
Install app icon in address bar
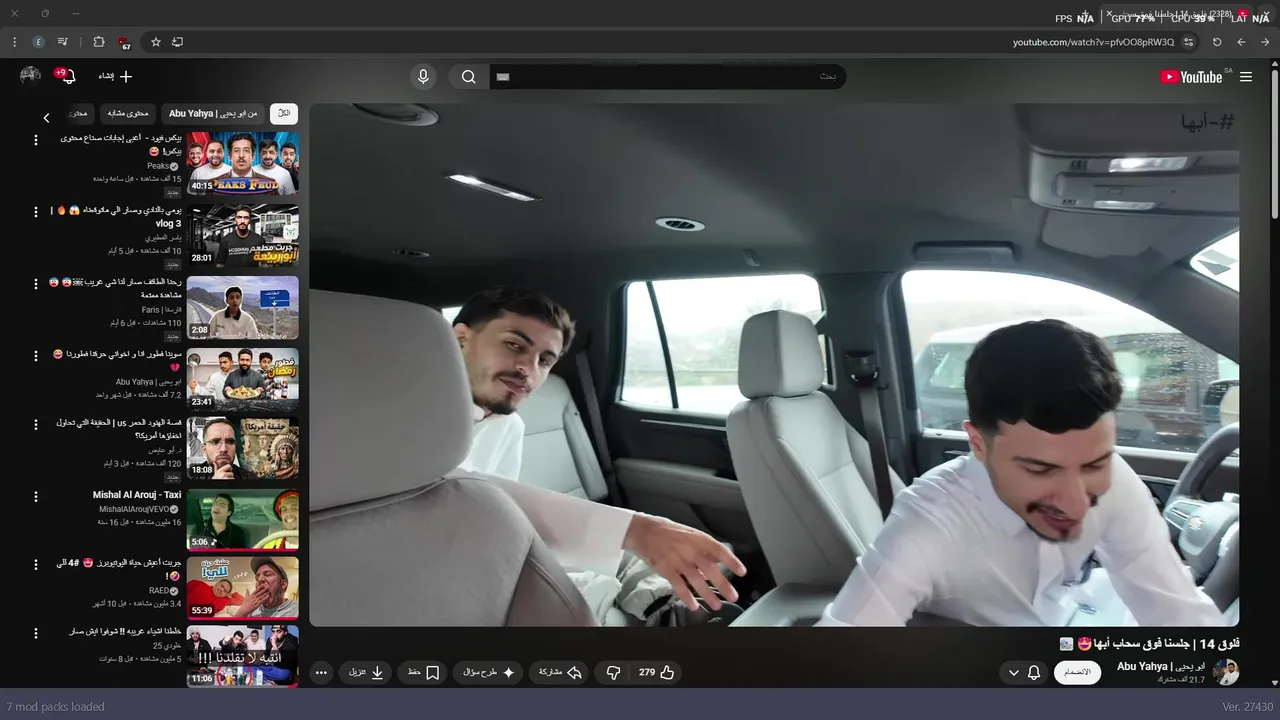point(177,42)
